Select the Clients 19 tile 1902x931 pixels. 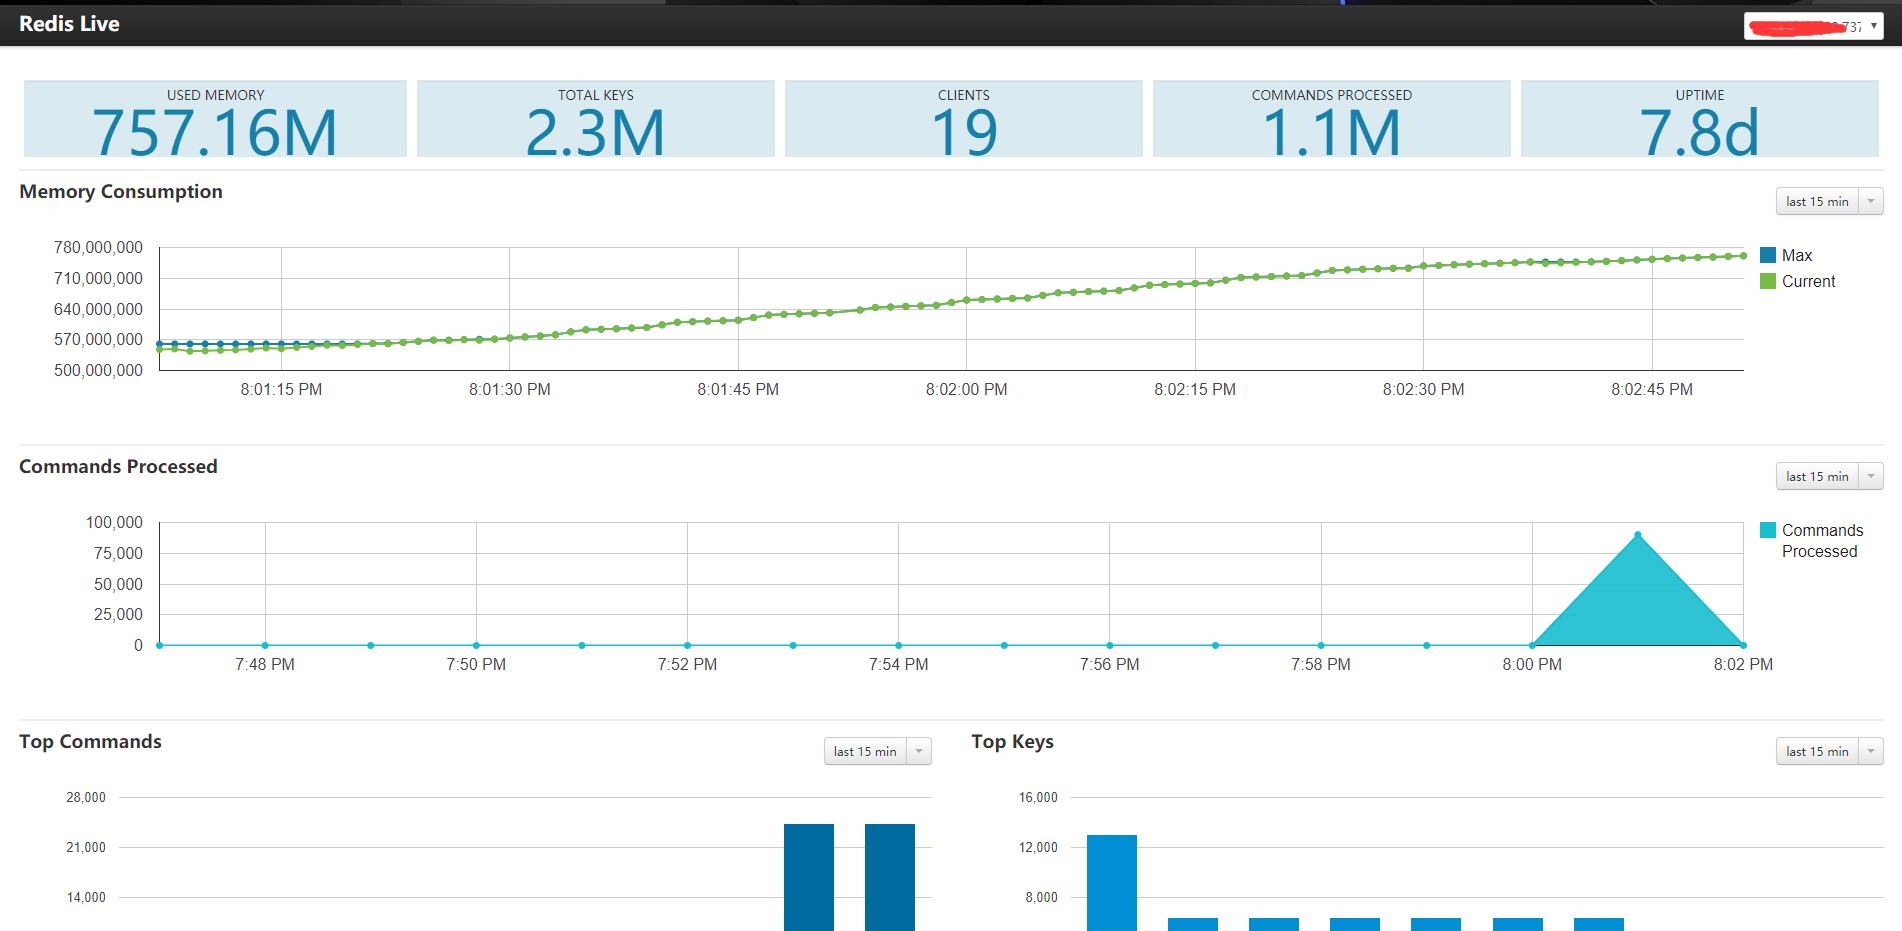(x=964, y=119)
